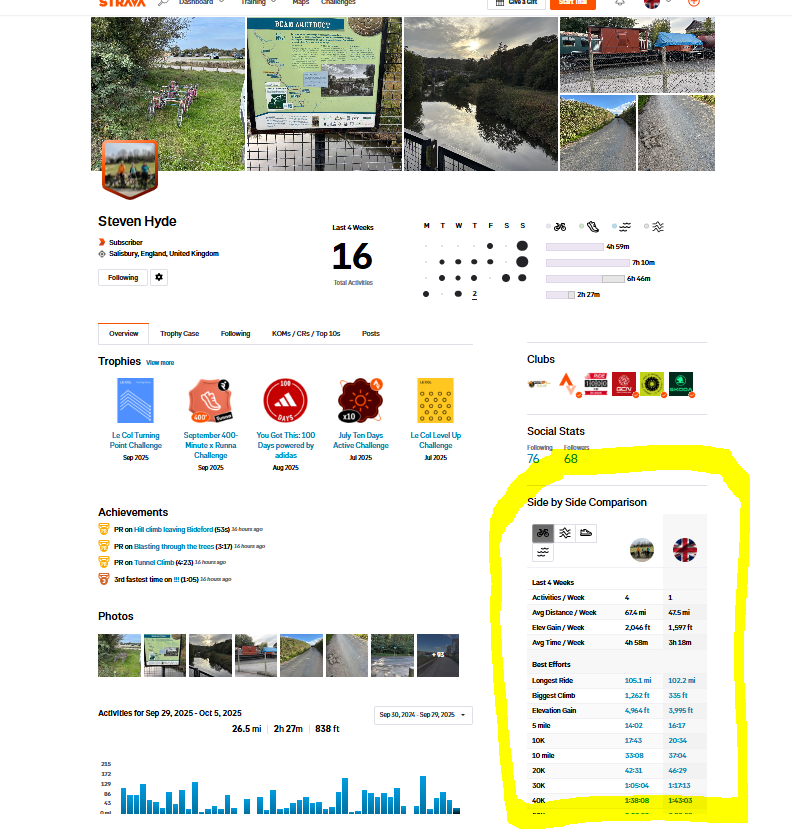Click the bike icon above weekly time bars

point(560,227)
